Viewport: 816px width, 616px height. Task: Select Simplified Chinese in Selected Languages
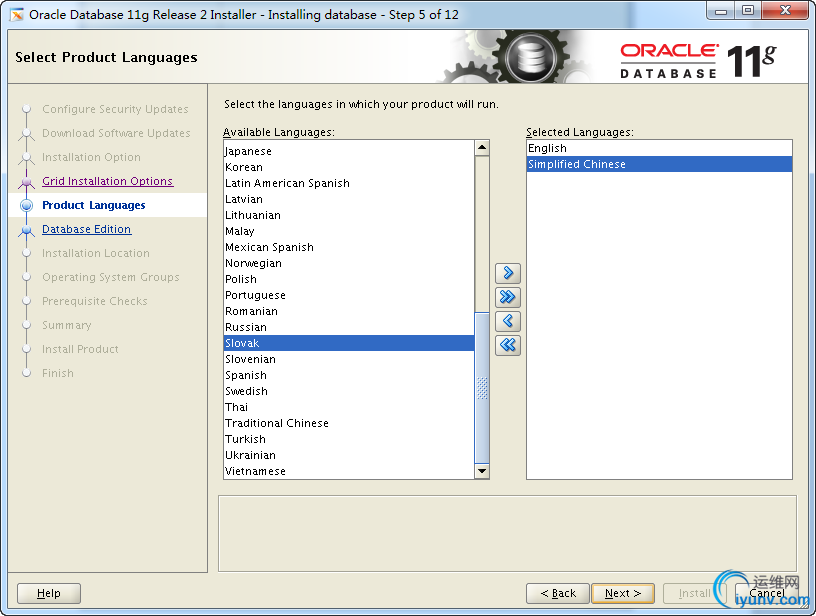click(659, 164)
